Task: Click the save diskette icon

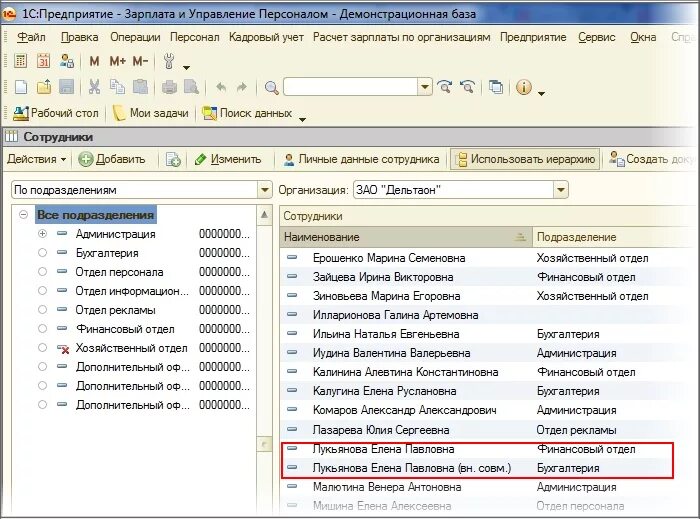Action: point(67,87)
